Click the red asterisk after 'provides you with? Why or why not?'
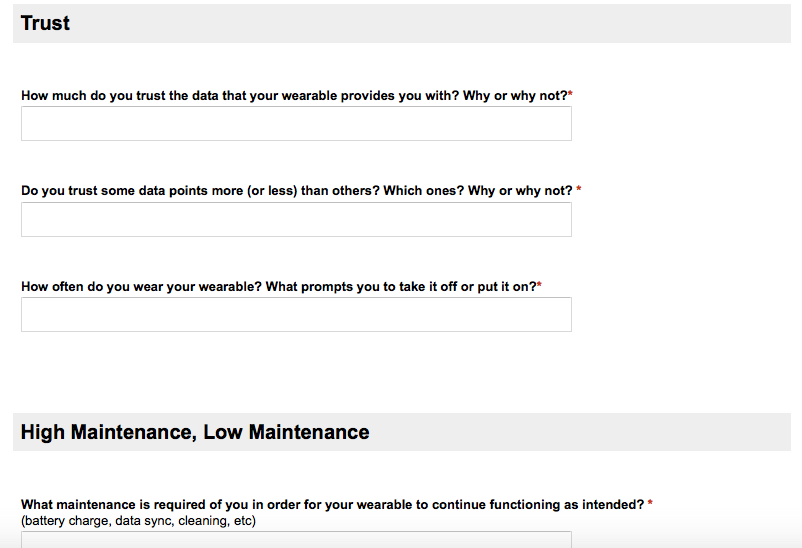Viewport: 802px width, 548px height. point(570,94)
